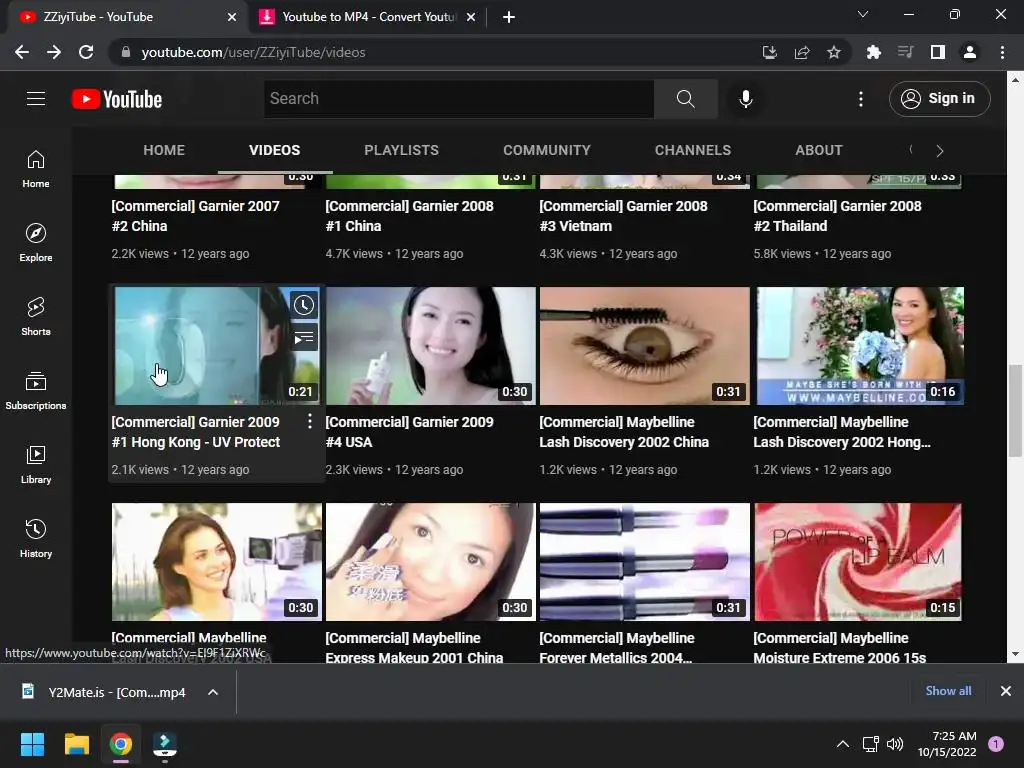This screenshot has width=1024, height=768.
Task: Expand download item options for Y2Mate mp4
Action: click(213, 692)
